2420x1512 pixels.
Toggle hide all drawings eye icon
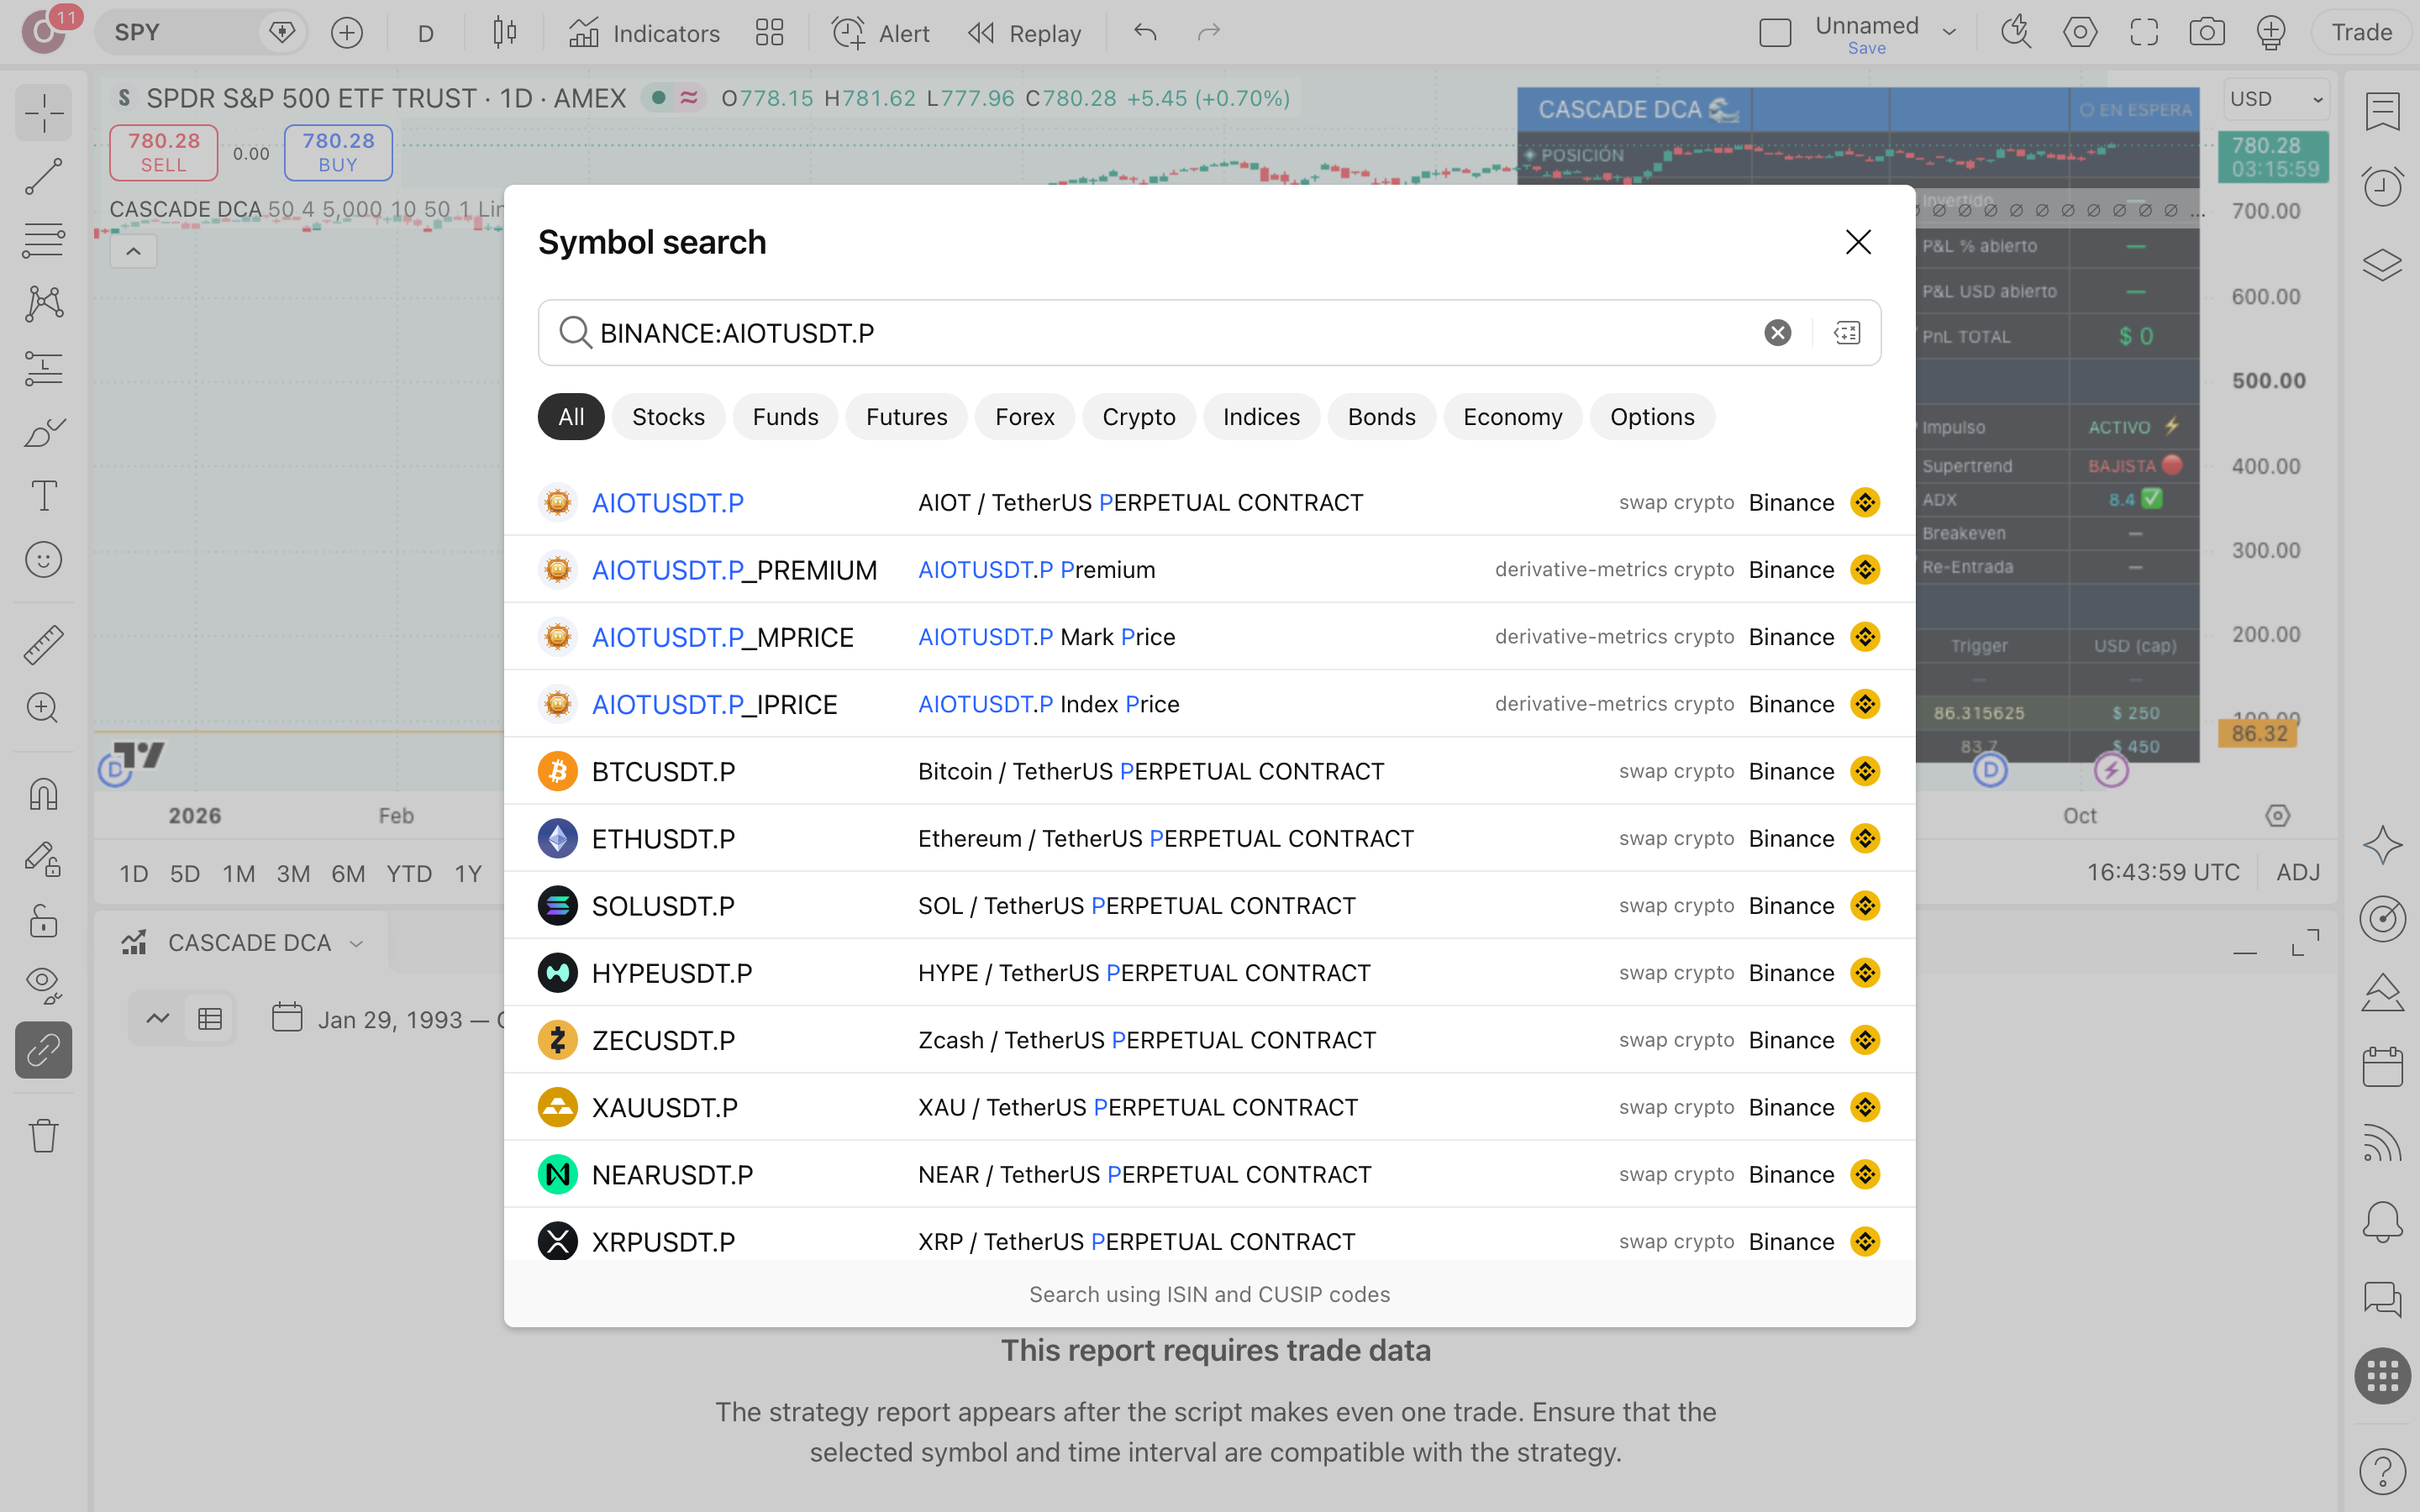click(x=44, y=985)
